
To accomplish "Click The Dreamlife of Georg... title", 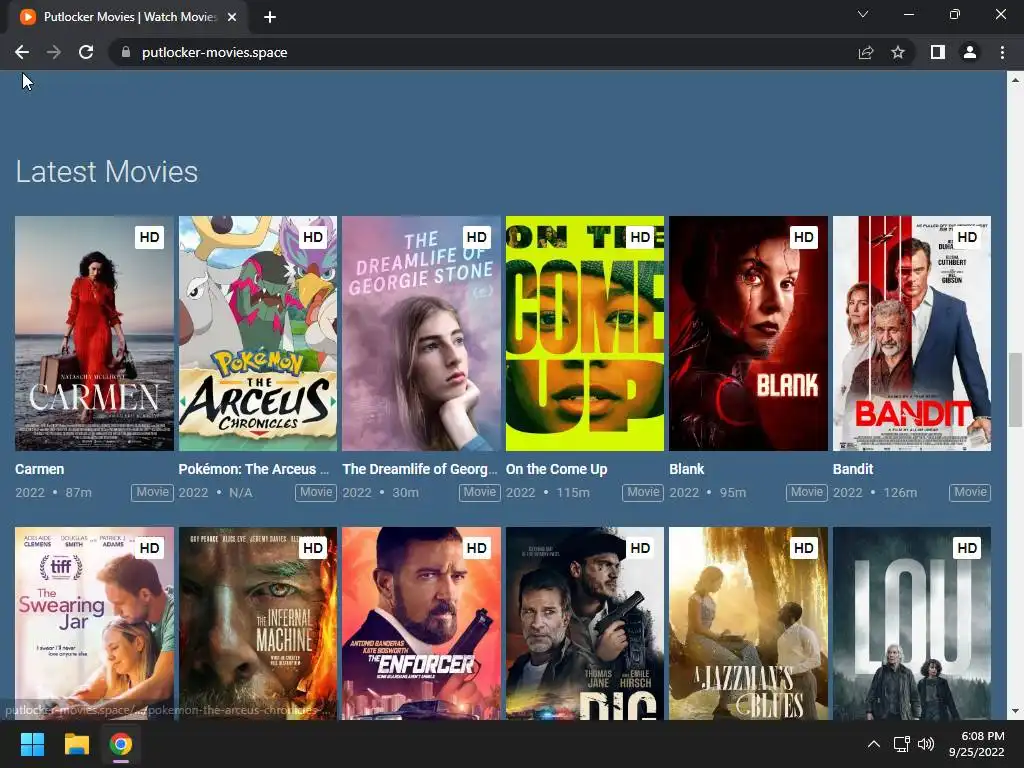I will point(420,469).
